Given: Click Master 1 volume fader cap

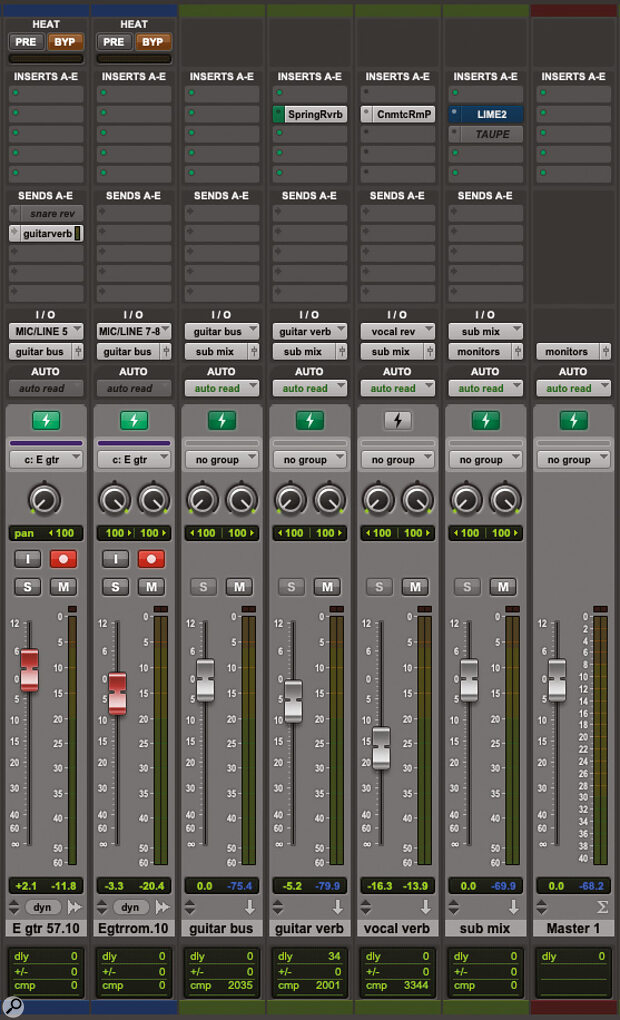Looking at the screenshot, I should click(557, 680).
